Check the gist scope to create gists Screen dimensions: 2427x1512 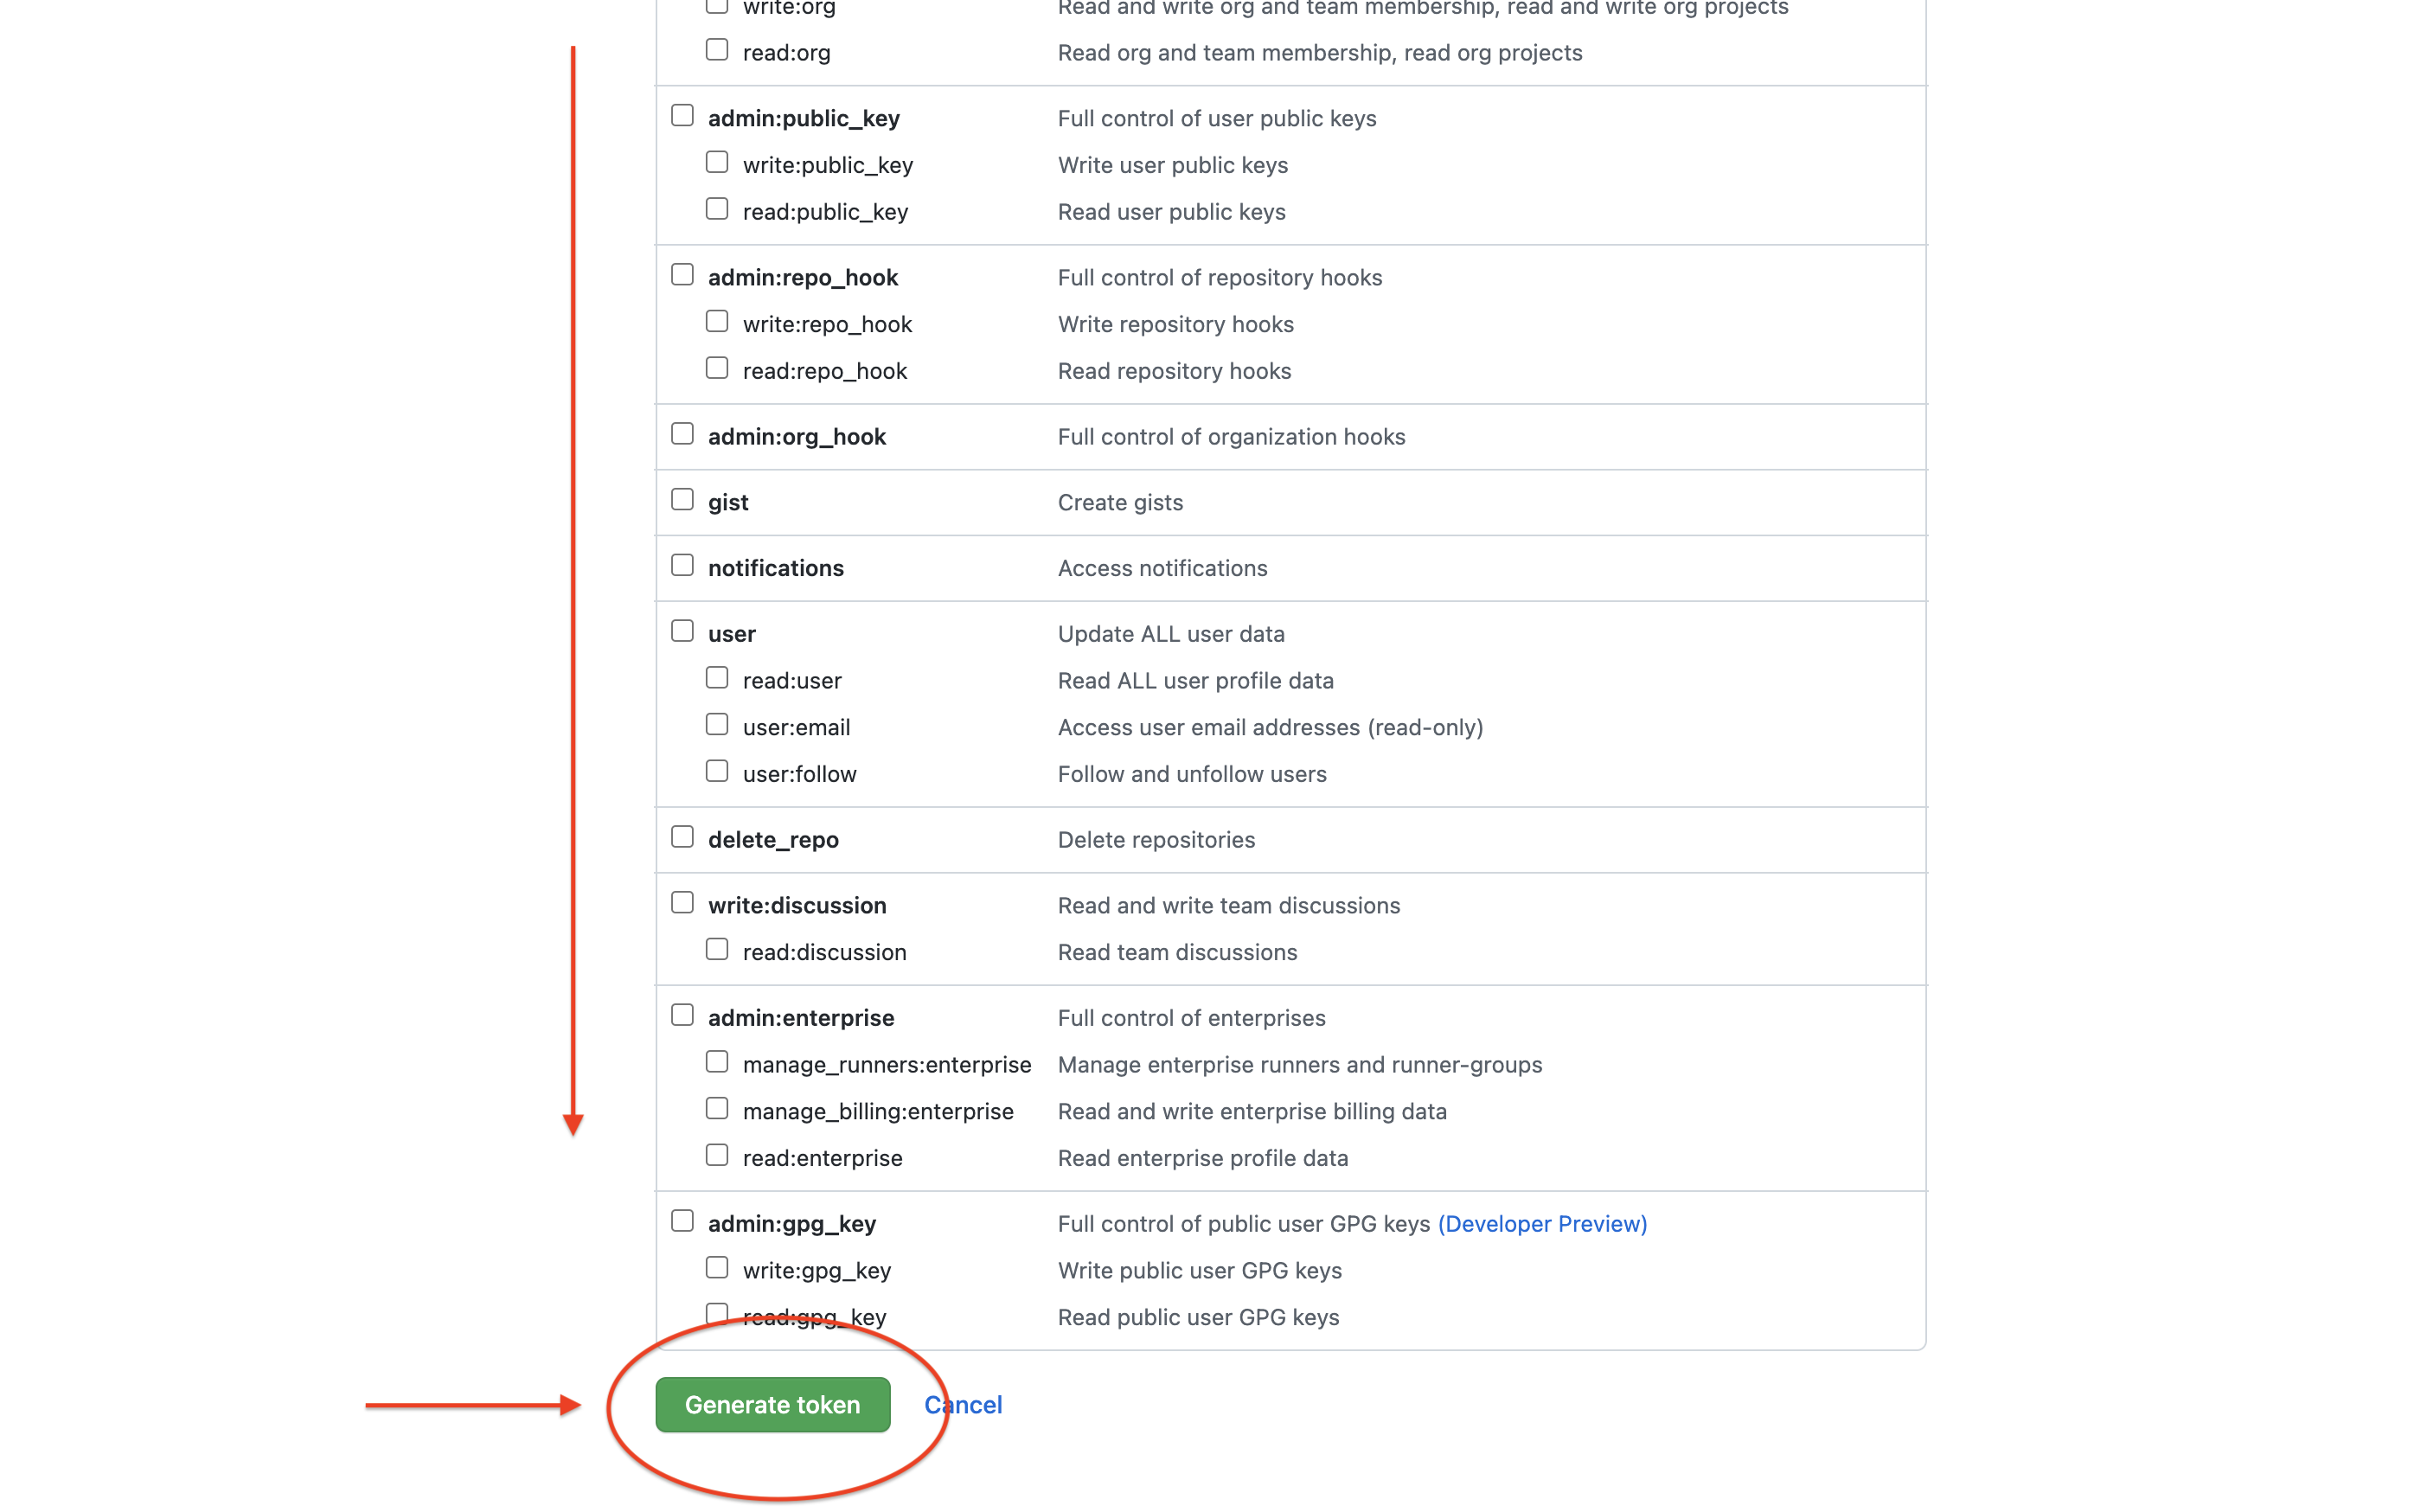(682, 498)
